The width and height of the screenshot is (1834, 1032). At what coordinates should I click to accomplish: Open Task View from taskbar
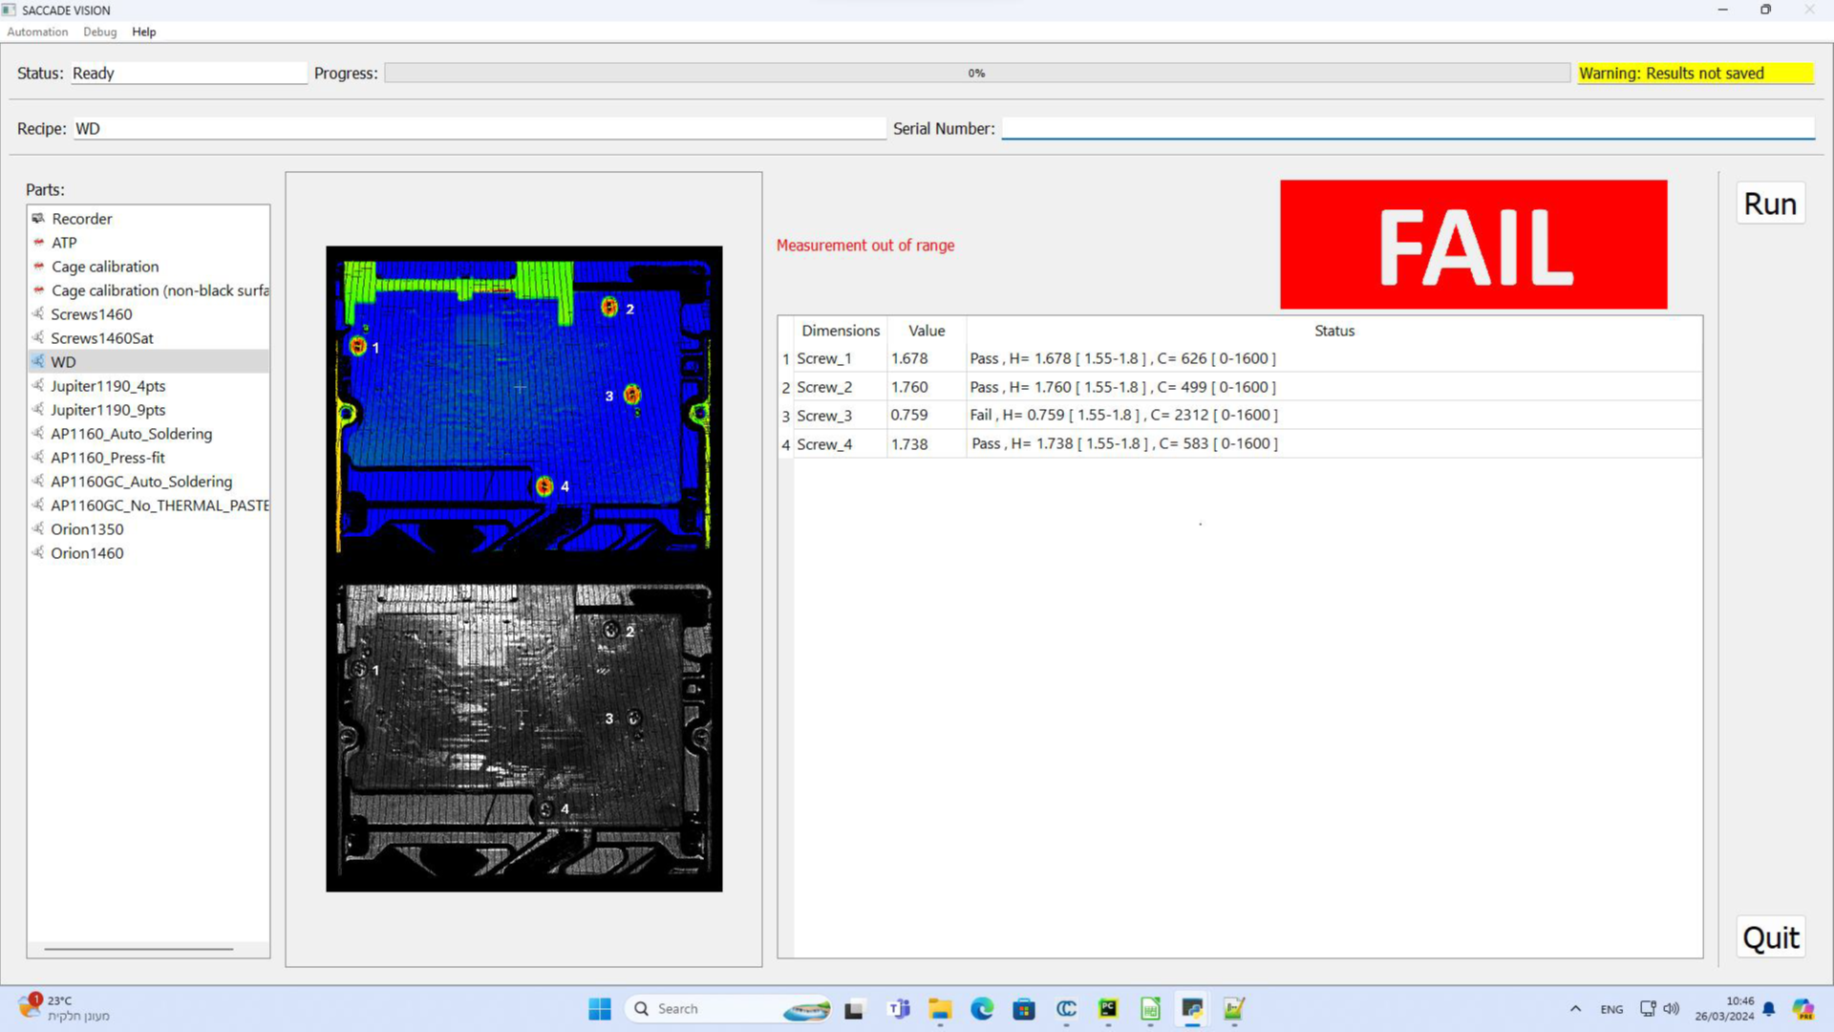click(854, 1010)
